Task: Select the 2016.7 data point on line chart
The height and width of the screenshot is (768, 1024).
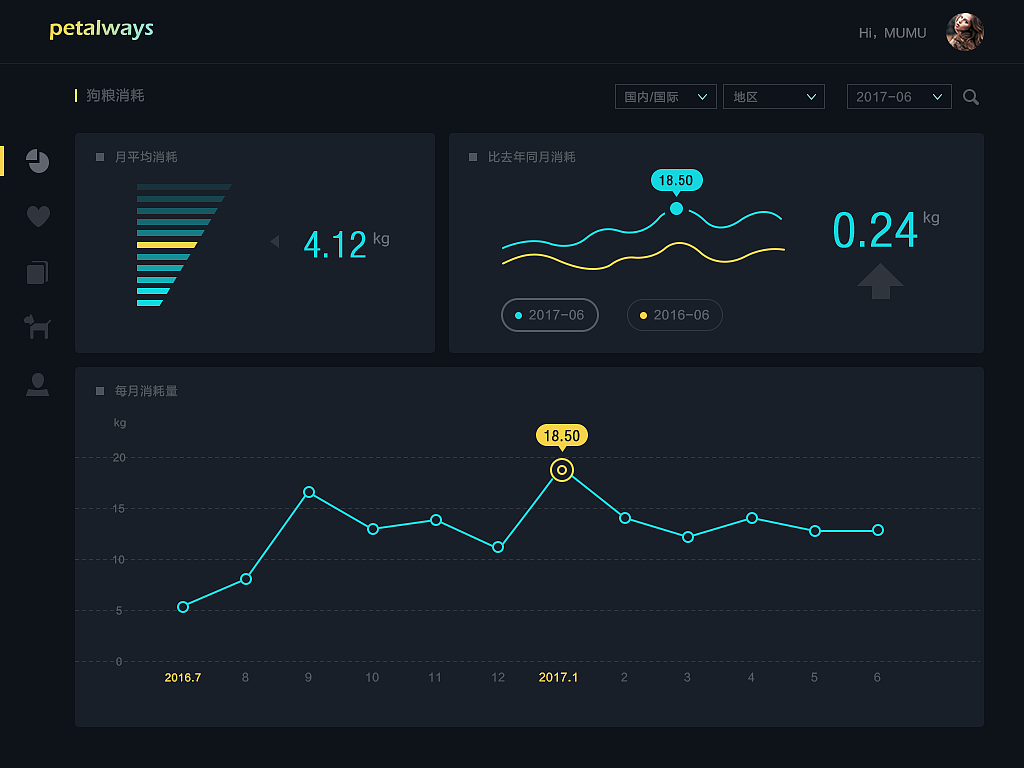Action: (183, 607)
